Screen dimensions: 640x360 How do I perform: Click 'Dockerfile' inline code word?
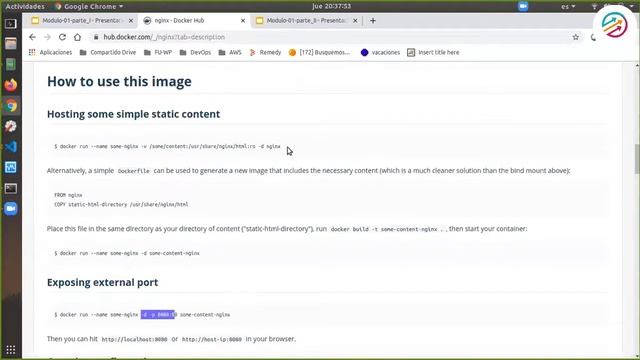(x=133, y=171)
